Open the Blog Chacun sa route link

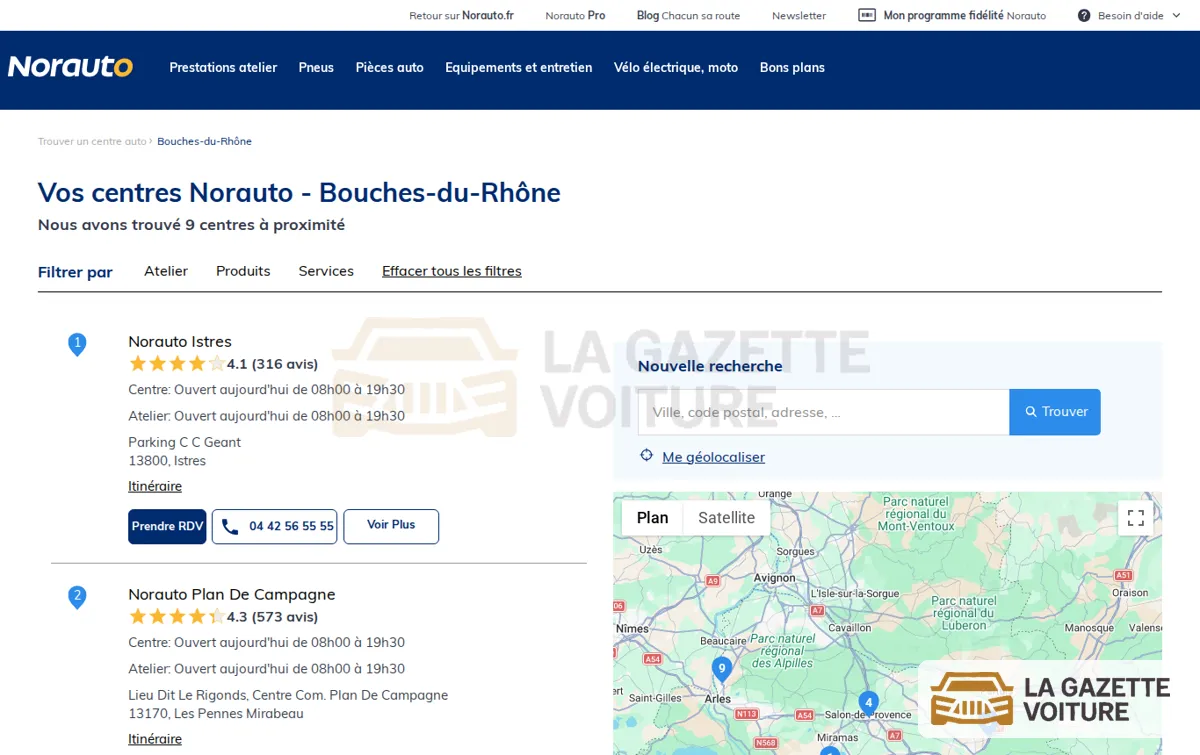point(688,16)
